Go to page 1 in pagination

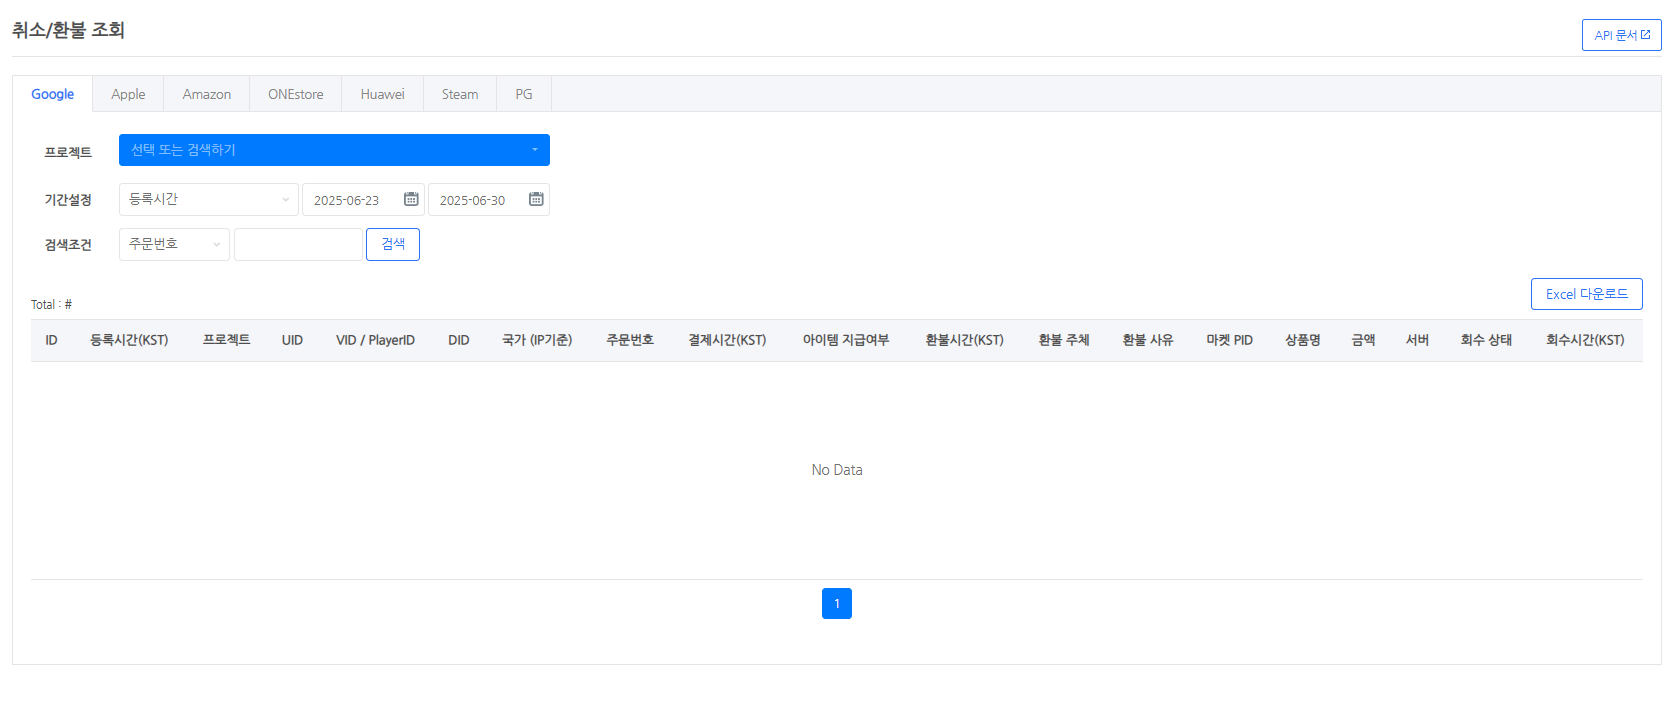tap(837, 603)
